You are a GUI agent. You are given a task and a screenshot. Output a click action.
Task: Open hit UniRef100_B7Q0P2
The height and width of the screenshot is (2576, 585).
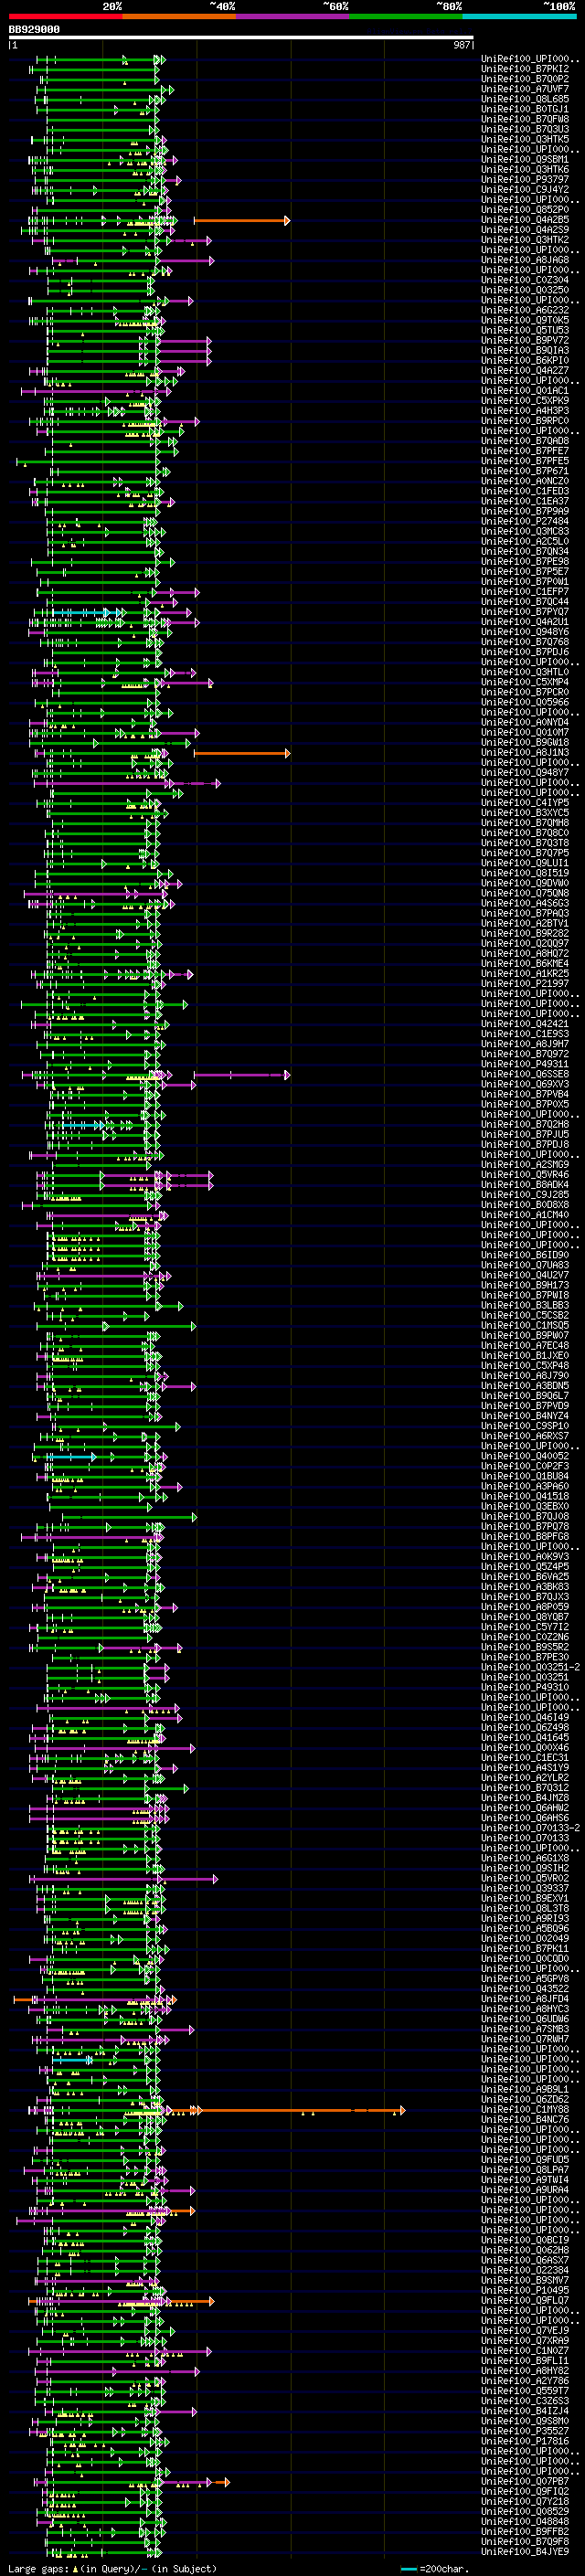pos(525,80)
